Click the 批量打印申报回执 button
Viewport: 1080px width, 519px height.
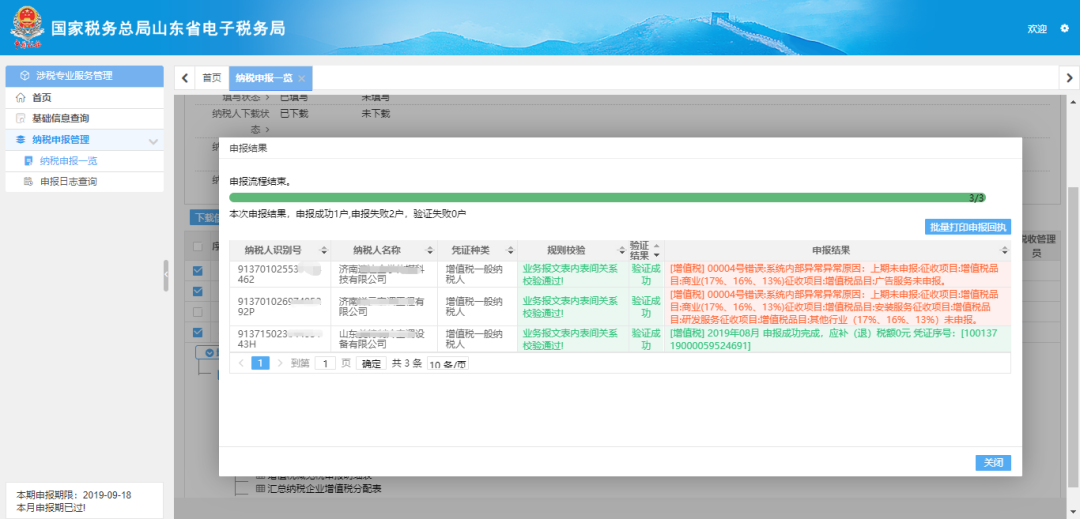(x=968, y=227)
